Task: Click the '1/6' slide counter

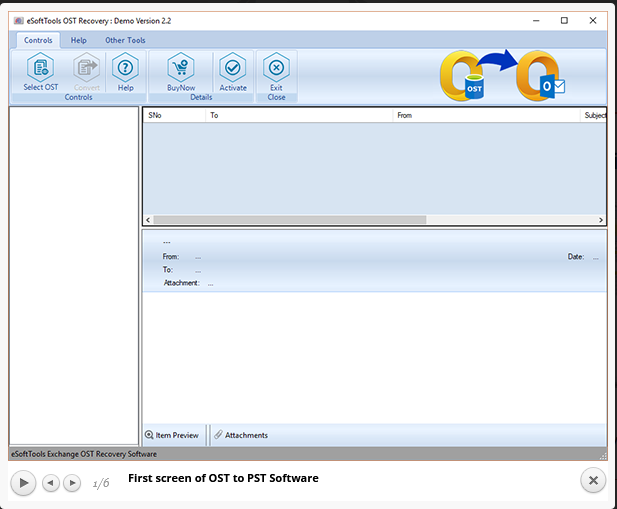Action: (x=101, y=483)
